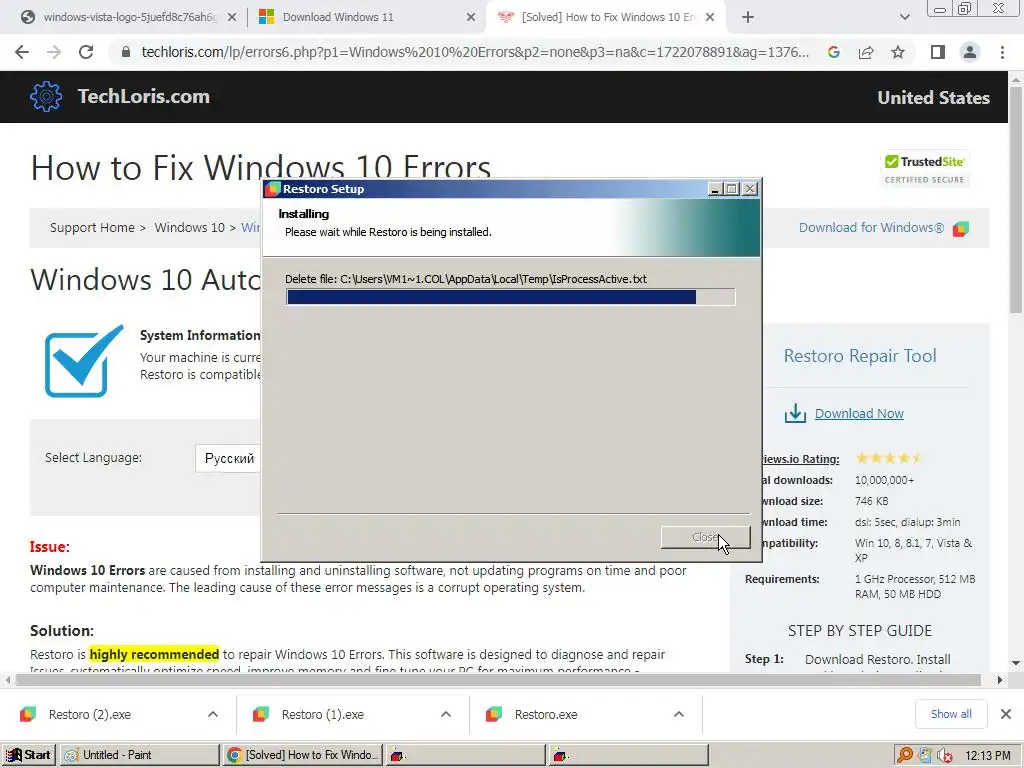Click the TechLoris gear logo
1024x768 pixels.
pyautogui.click(x=46, y=97)
